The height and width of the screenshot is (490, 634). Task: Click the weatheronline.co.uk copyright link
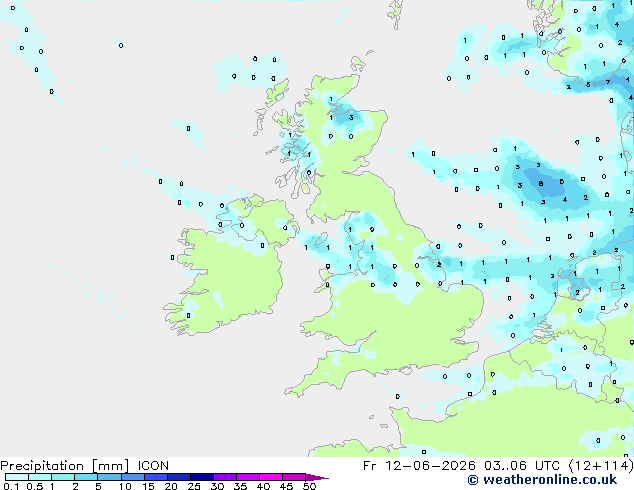542,480
